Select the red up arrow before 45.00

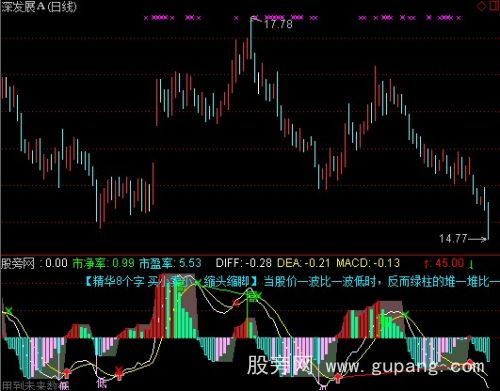(426, 264)
